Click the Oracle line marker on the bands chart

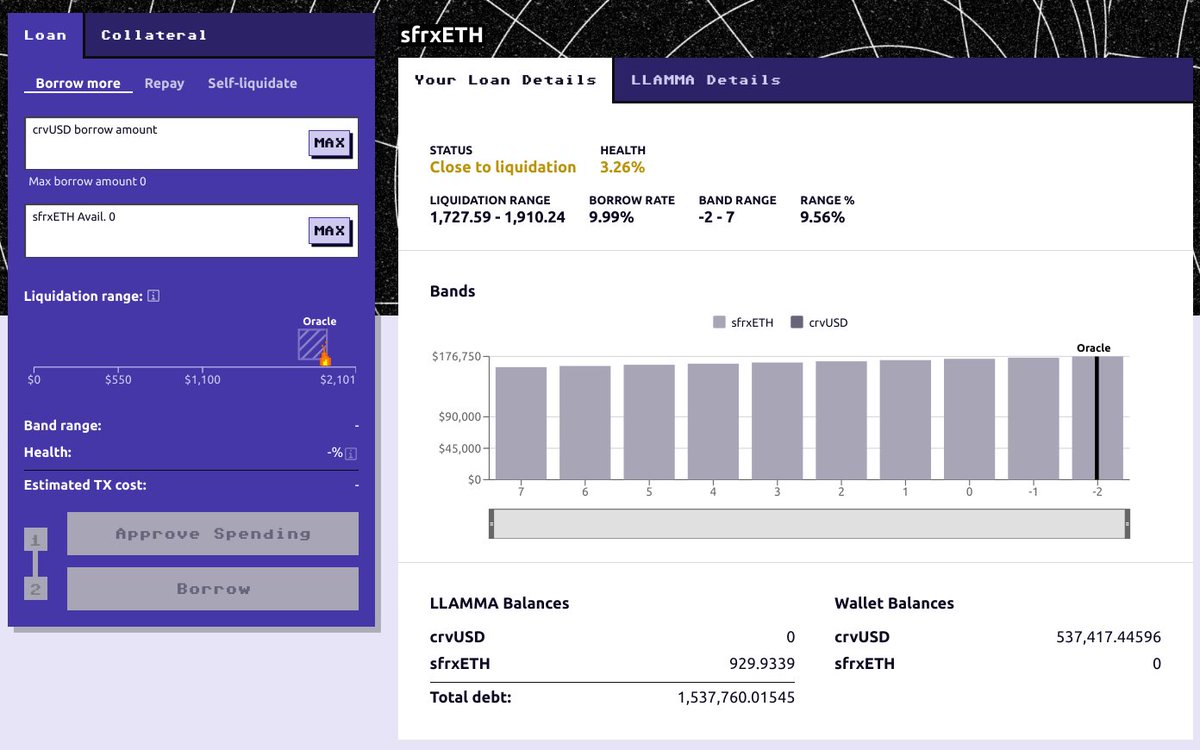pos(1096,420)
